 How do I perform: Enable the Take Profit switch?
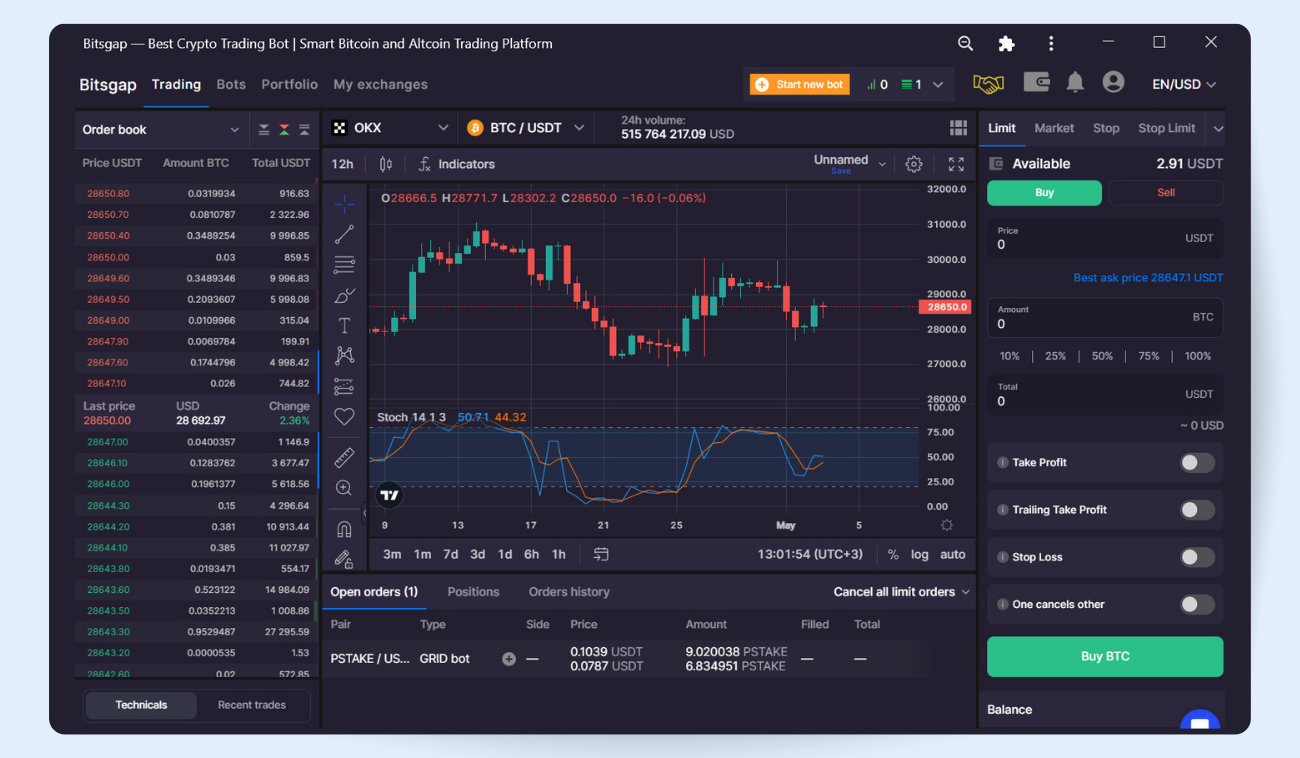[1197, 463]
